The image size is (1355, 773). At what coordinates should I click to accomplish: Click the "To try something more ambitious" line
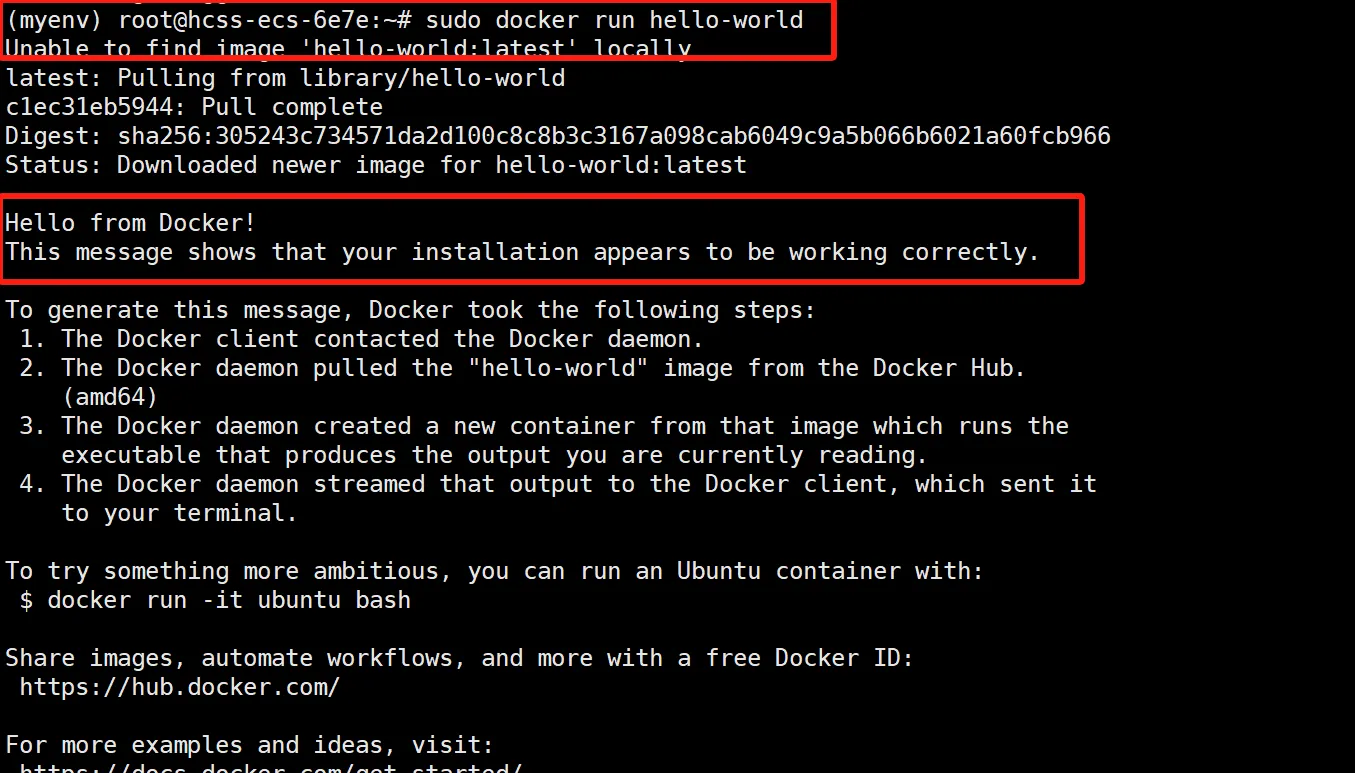pos(494,571)
